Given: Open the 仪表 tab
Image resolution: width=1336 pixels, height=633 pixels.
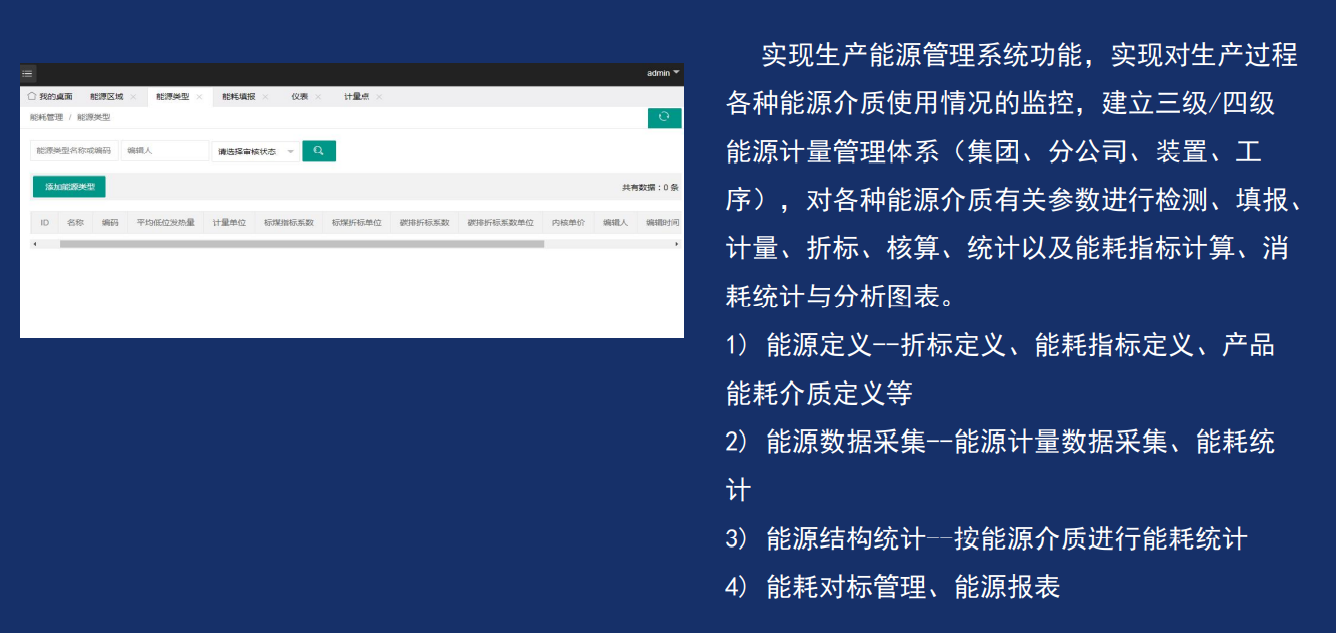Looking at the screenshot, I should (300, 97).
